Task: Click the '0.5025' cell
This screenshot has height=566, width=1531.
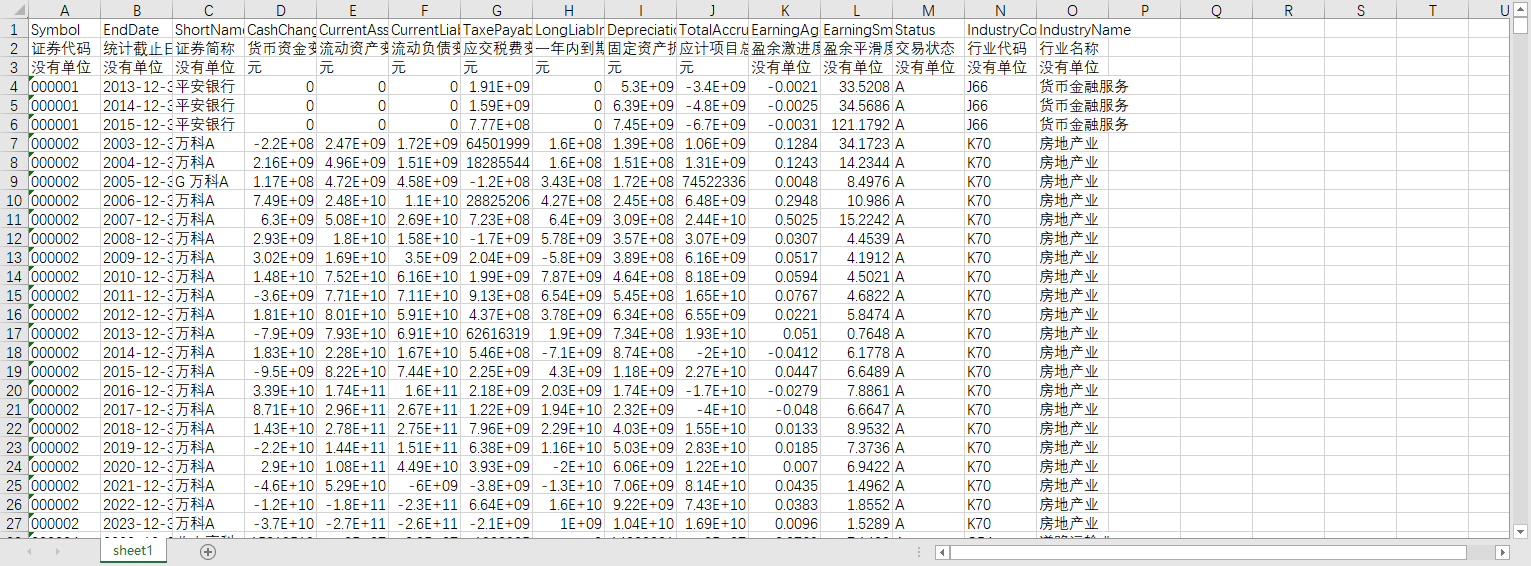Action: pyautogui.click(x=784, y=220)
